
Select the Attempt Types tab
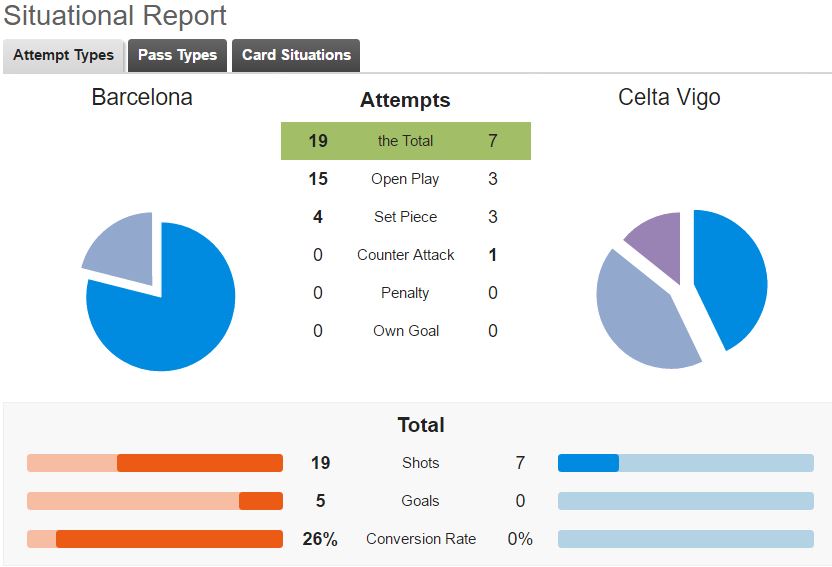(x=64, y=55)
